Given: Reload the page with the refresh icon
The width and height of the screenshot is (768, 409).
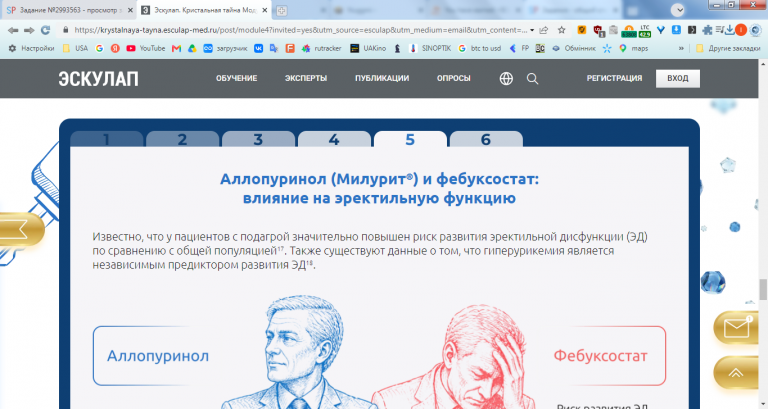Looking at the screenshot, I should click(x=46, y=30).
